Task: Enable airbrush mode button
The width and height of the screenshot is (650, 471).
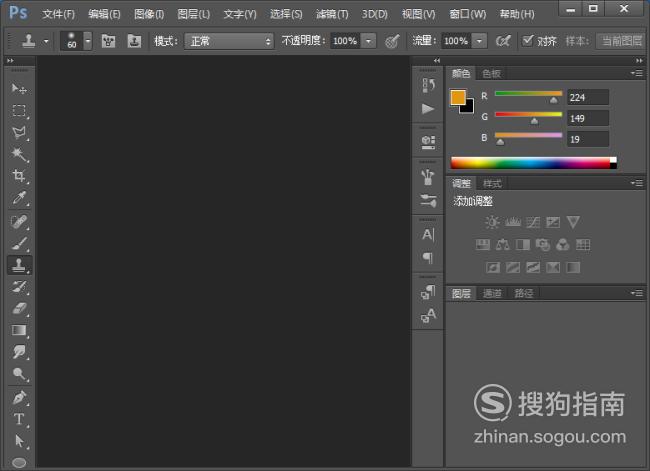Action: pyautogui.click(x=503, y=41)
